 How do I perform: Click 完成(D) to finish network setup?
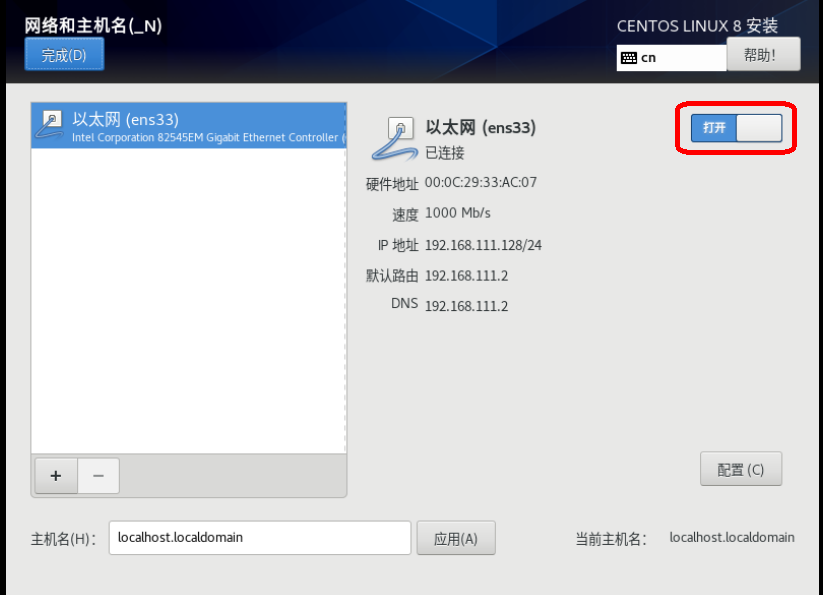tap(64, 55)
